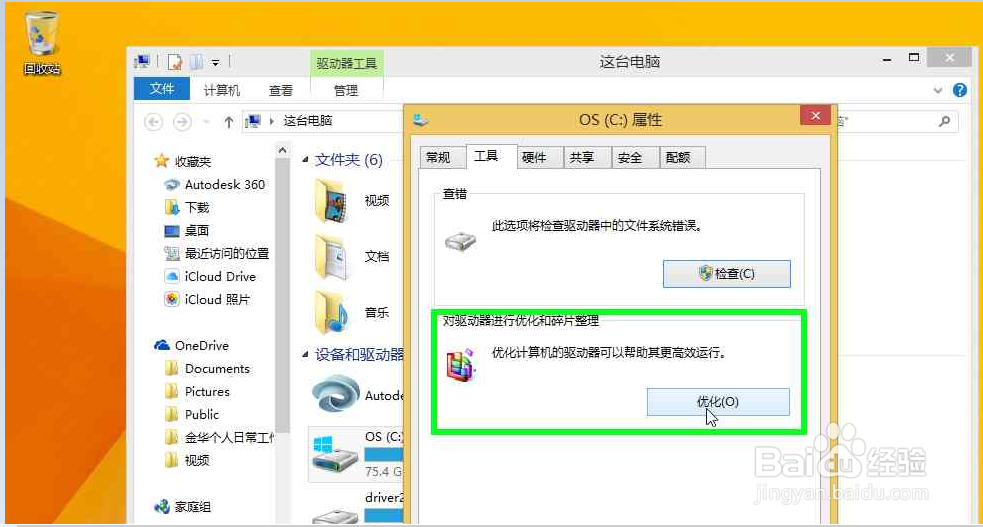Select the Autodesk 360 drive icon
The image size is (983, 527).
[x=336, y=395]
